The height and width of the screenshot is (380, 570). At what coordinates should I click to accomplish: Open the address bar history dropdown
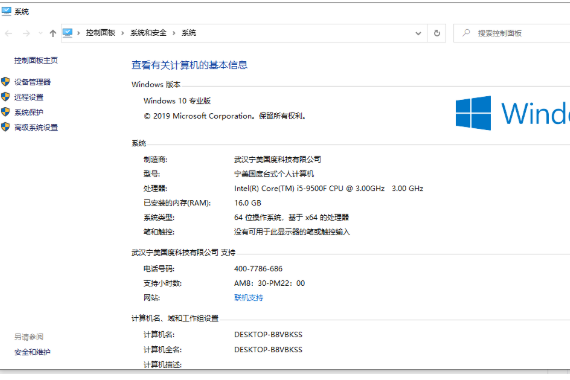point(418,33)
